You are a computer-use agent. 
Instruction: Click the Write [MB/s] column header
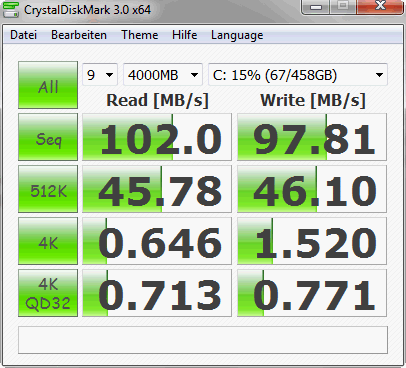coord(313,100)
